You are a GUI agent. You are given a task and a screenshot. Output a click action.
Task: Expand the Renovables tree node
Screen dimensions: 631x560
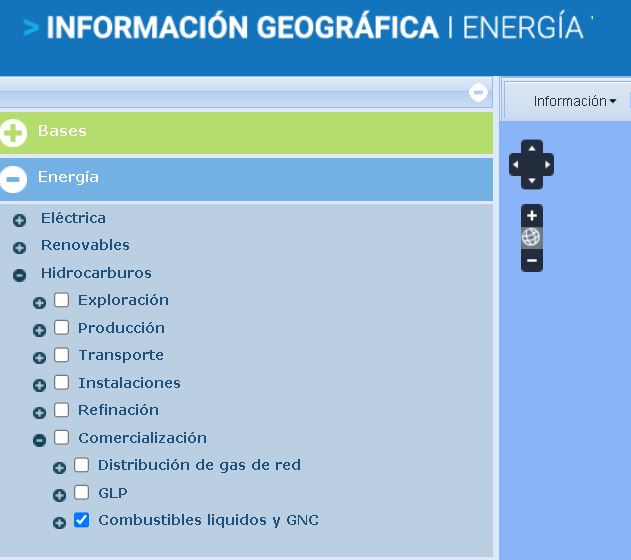tap(19, 247)
